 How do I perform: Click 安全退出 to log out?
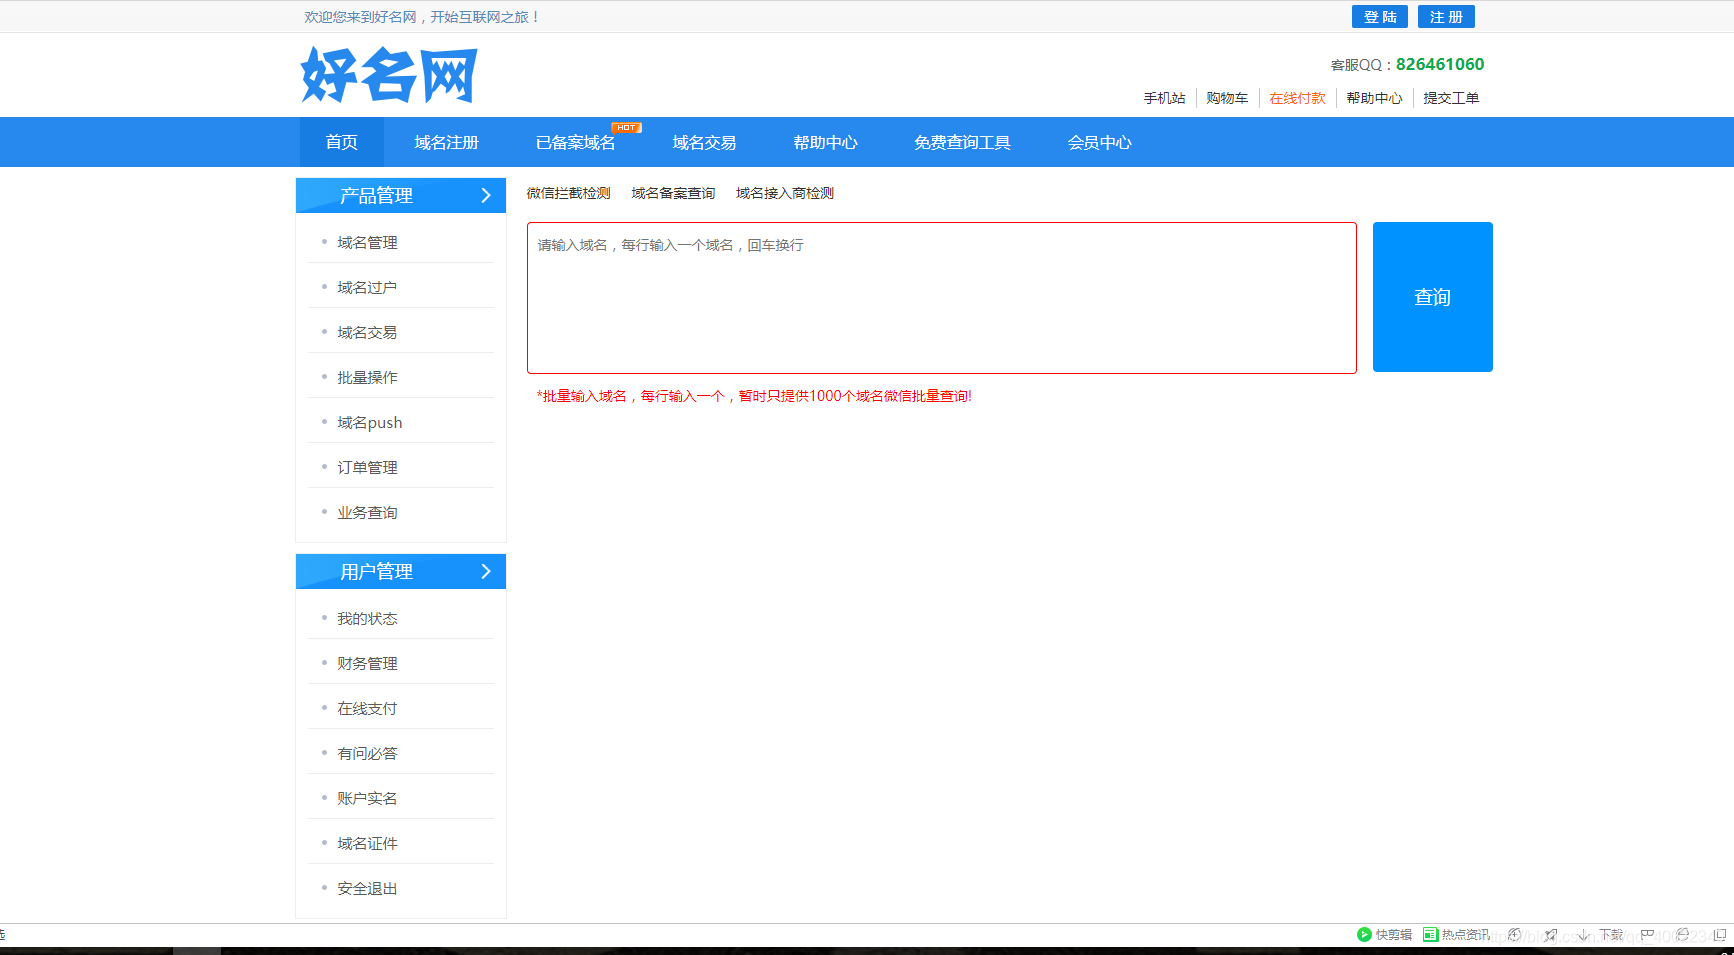[367, 889]
